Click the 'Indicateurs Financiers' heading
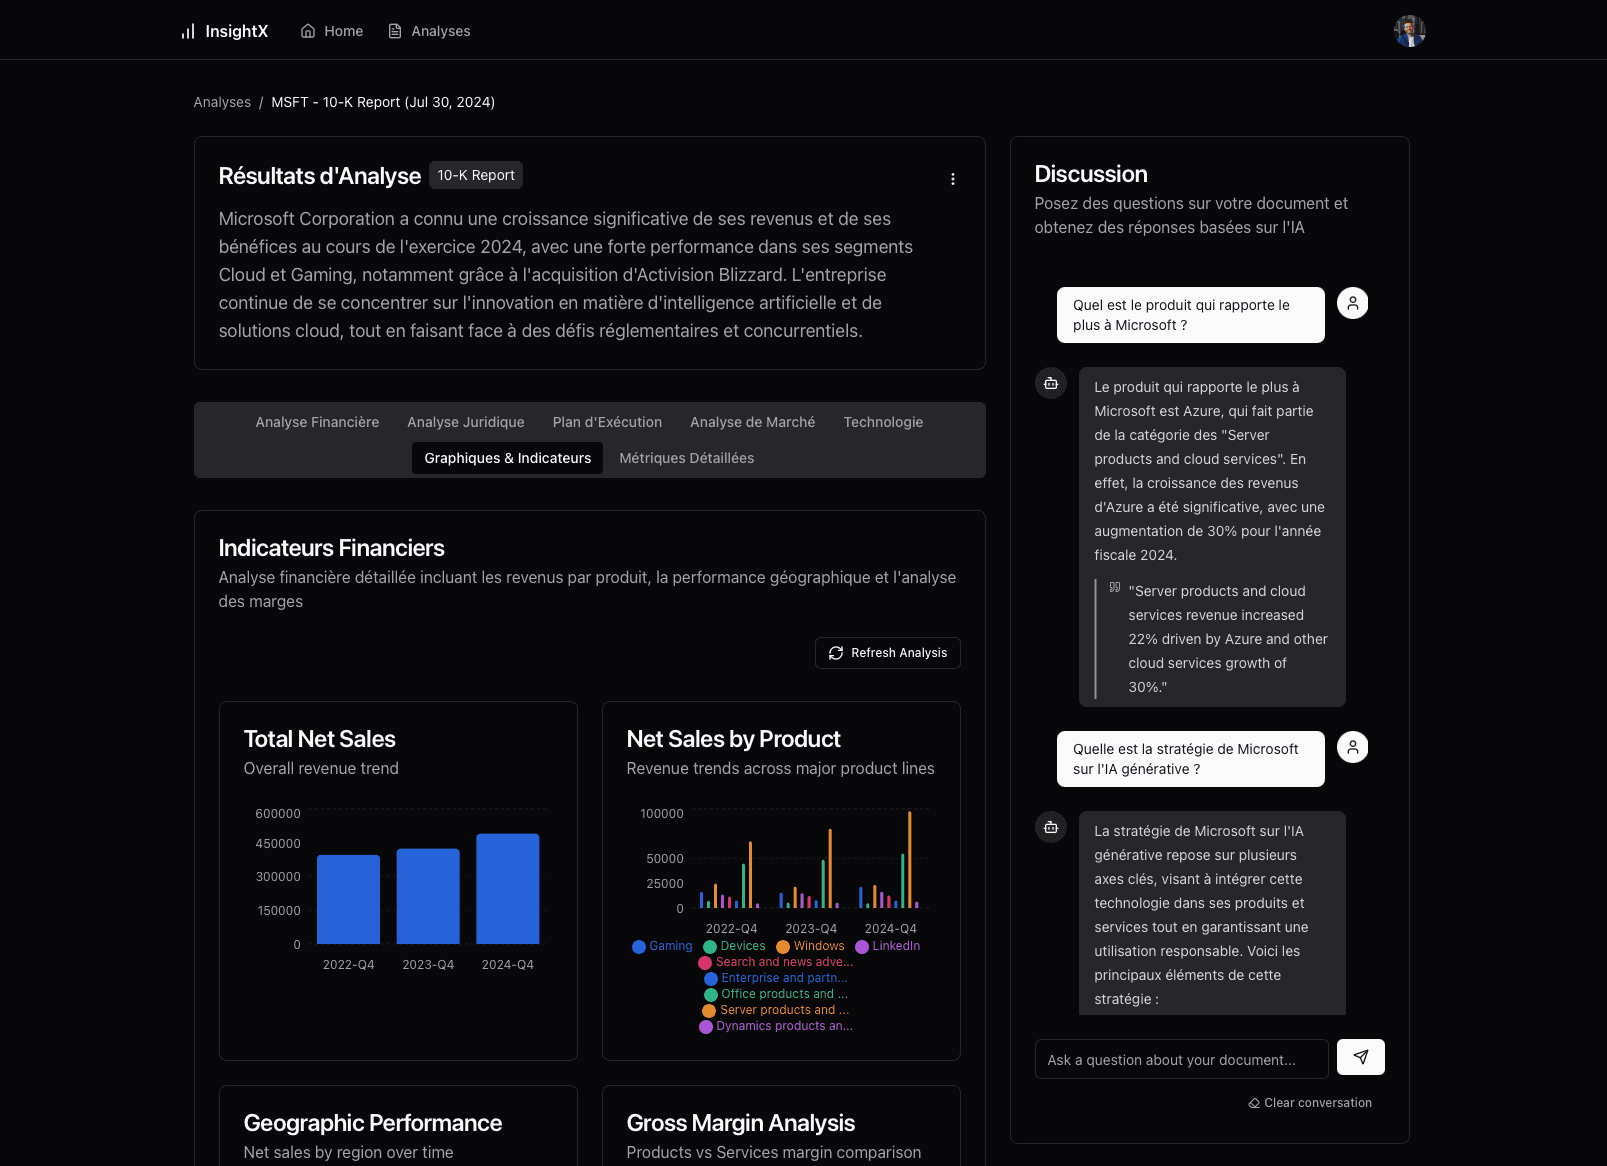Image resolution: width=1607 pixels, height=1166 pixels. (x=332, y=548)
